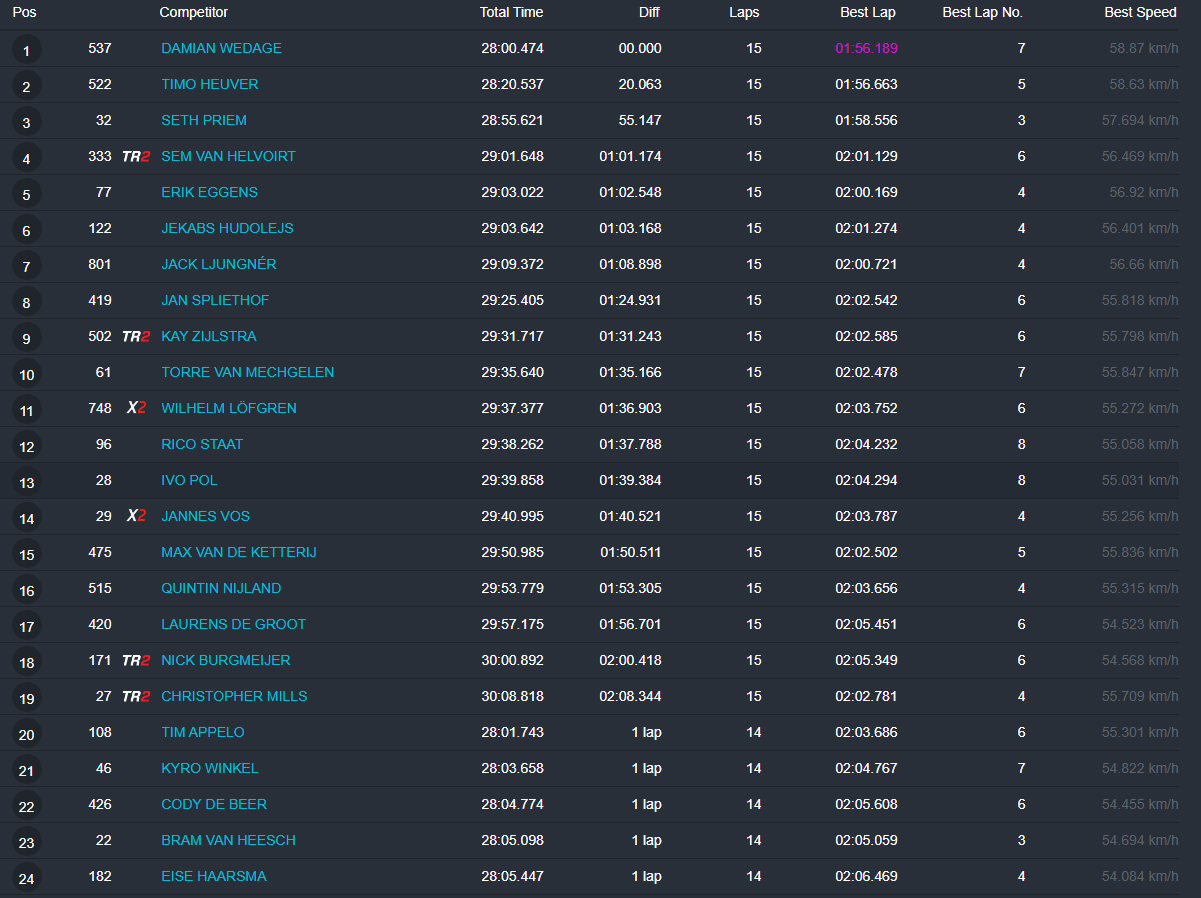Click the X2 icon next to Jannes Vos
1201x898 pixels.
(x=136, y=516)
